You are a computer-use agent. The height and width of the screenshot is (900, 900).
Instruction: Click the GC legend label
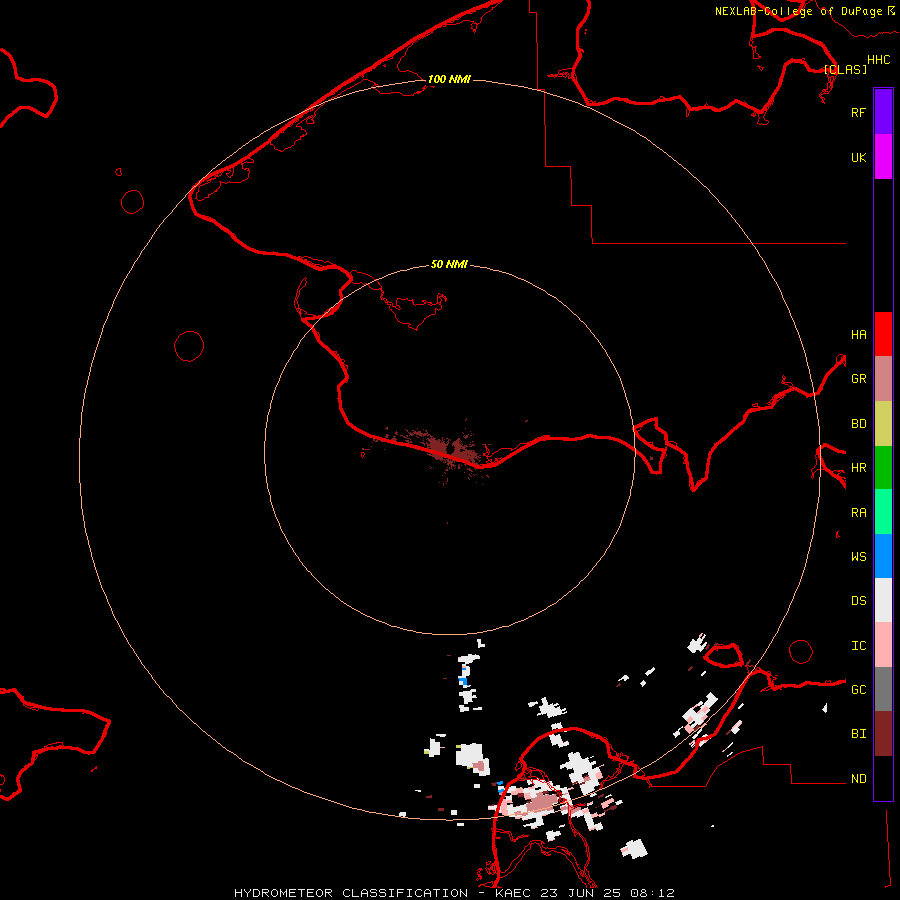coord(858,690)
